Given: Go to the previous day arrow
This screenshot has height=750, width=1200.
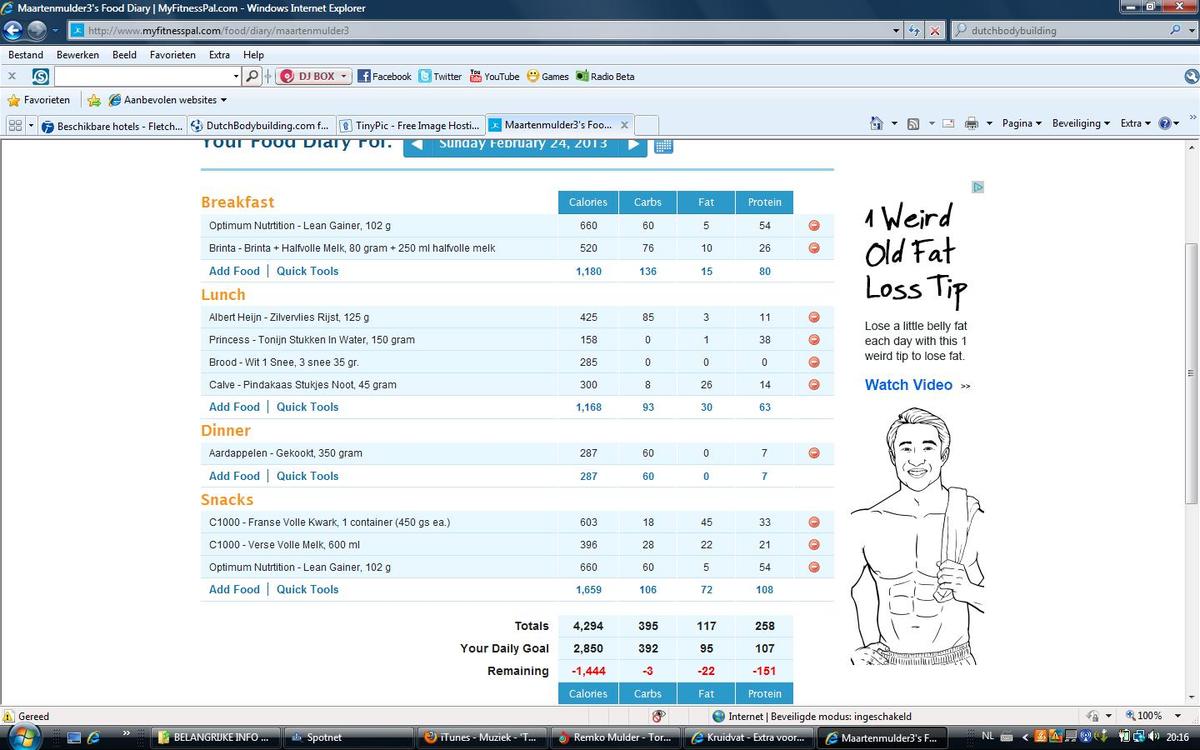Looking at the screenshot, I should (417, 145).
